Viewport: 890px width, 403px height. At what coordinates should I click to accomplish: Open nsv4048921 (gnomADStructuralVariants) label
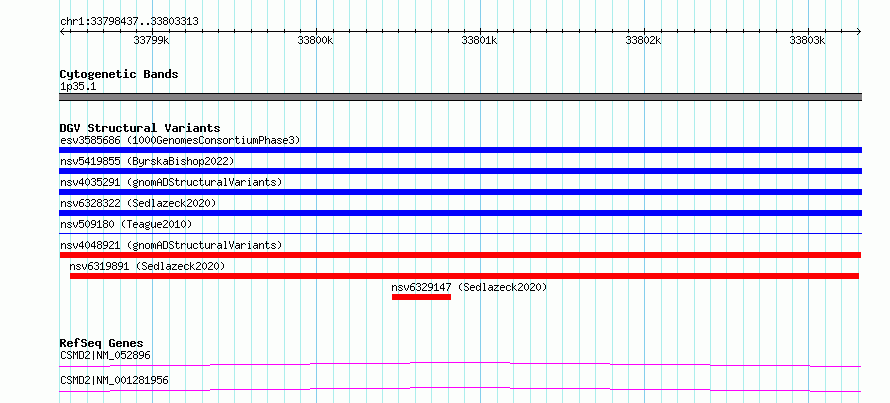point(171,245)
